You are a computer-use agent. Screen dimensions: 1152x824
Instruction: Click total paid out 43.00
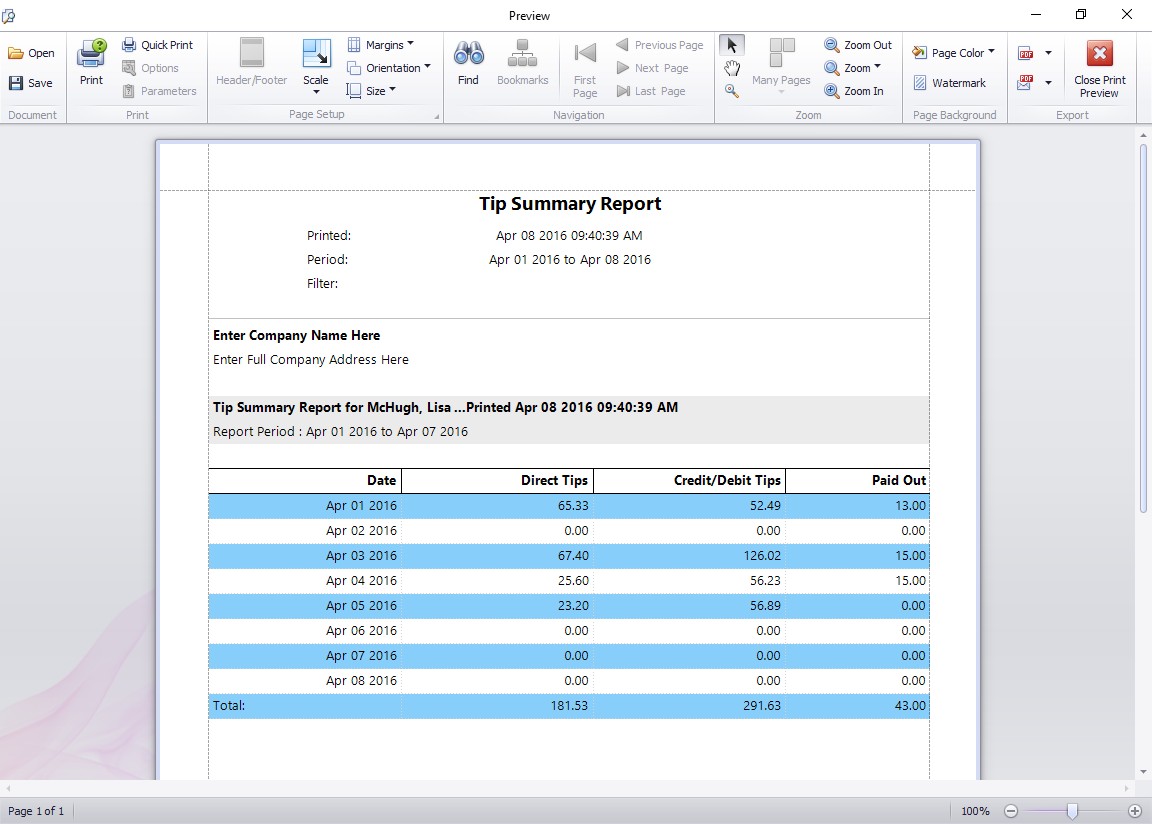click(910, 706)
